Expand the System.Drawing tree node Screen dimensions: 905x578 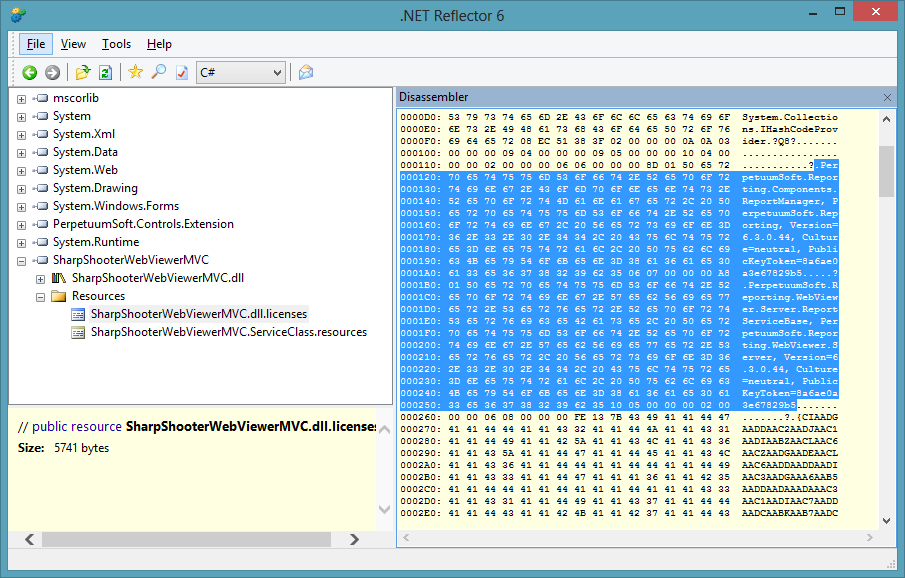click(x=21, y=189)
